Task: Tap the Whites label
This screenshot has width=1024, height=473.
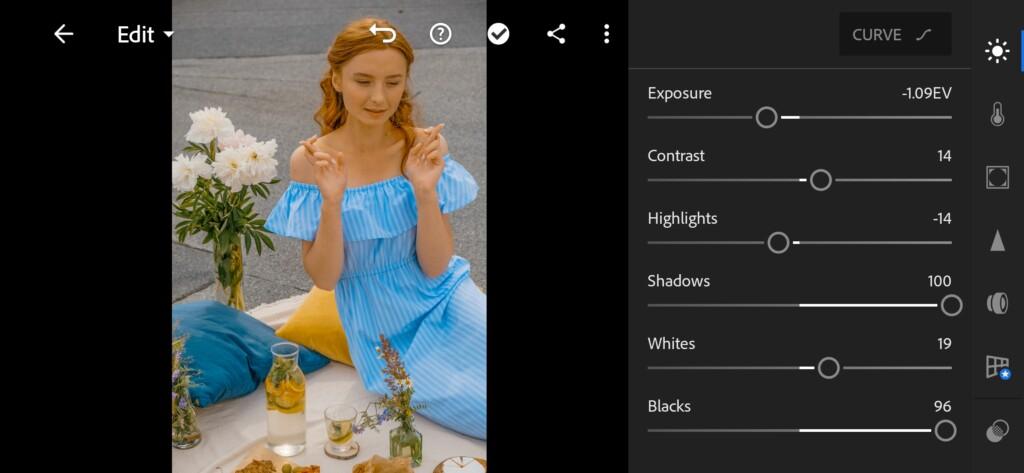Action: (671, 344)
